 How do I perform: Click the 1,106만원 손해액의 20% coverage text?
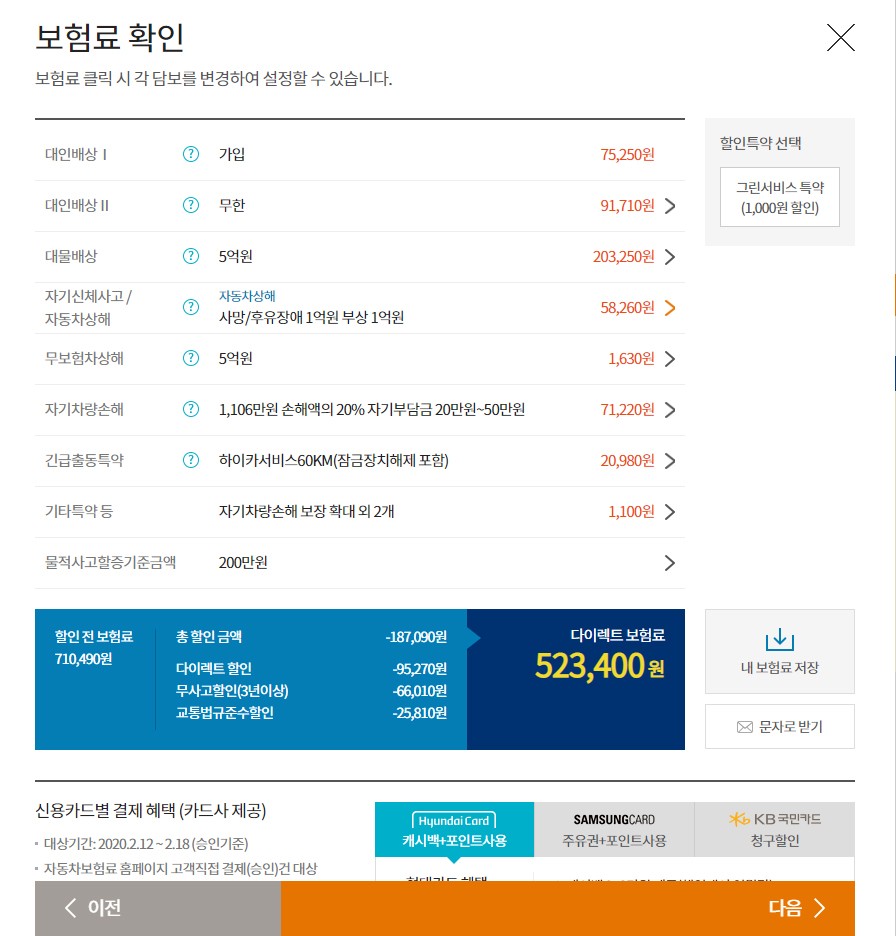point(372,410)
